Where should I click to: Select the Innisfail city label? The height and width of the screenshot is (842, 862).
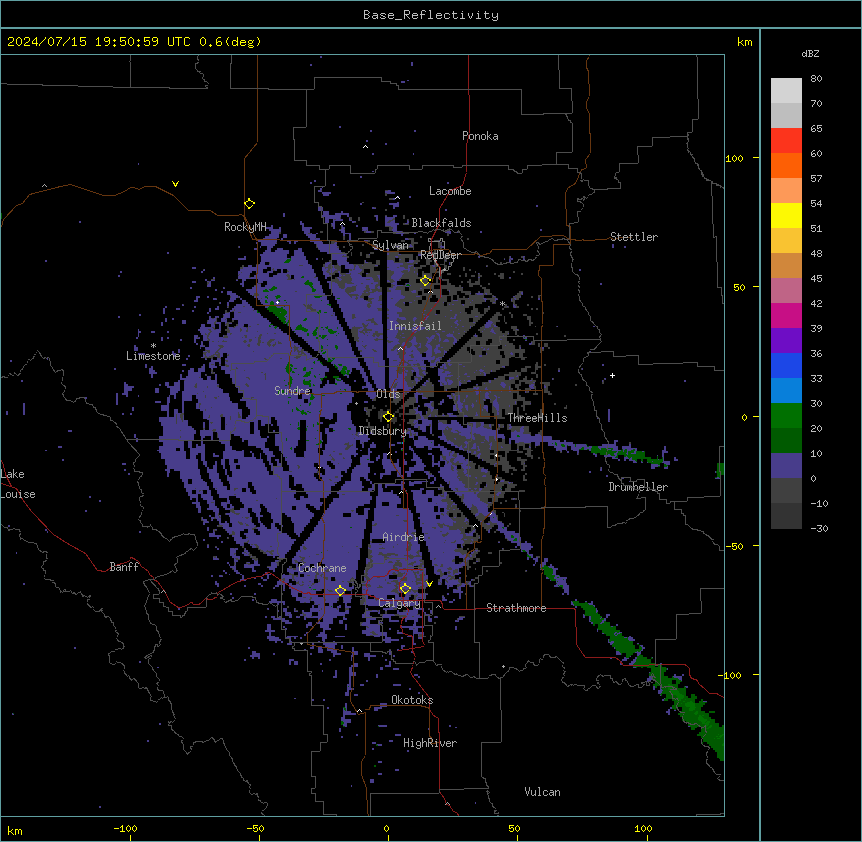415,326
